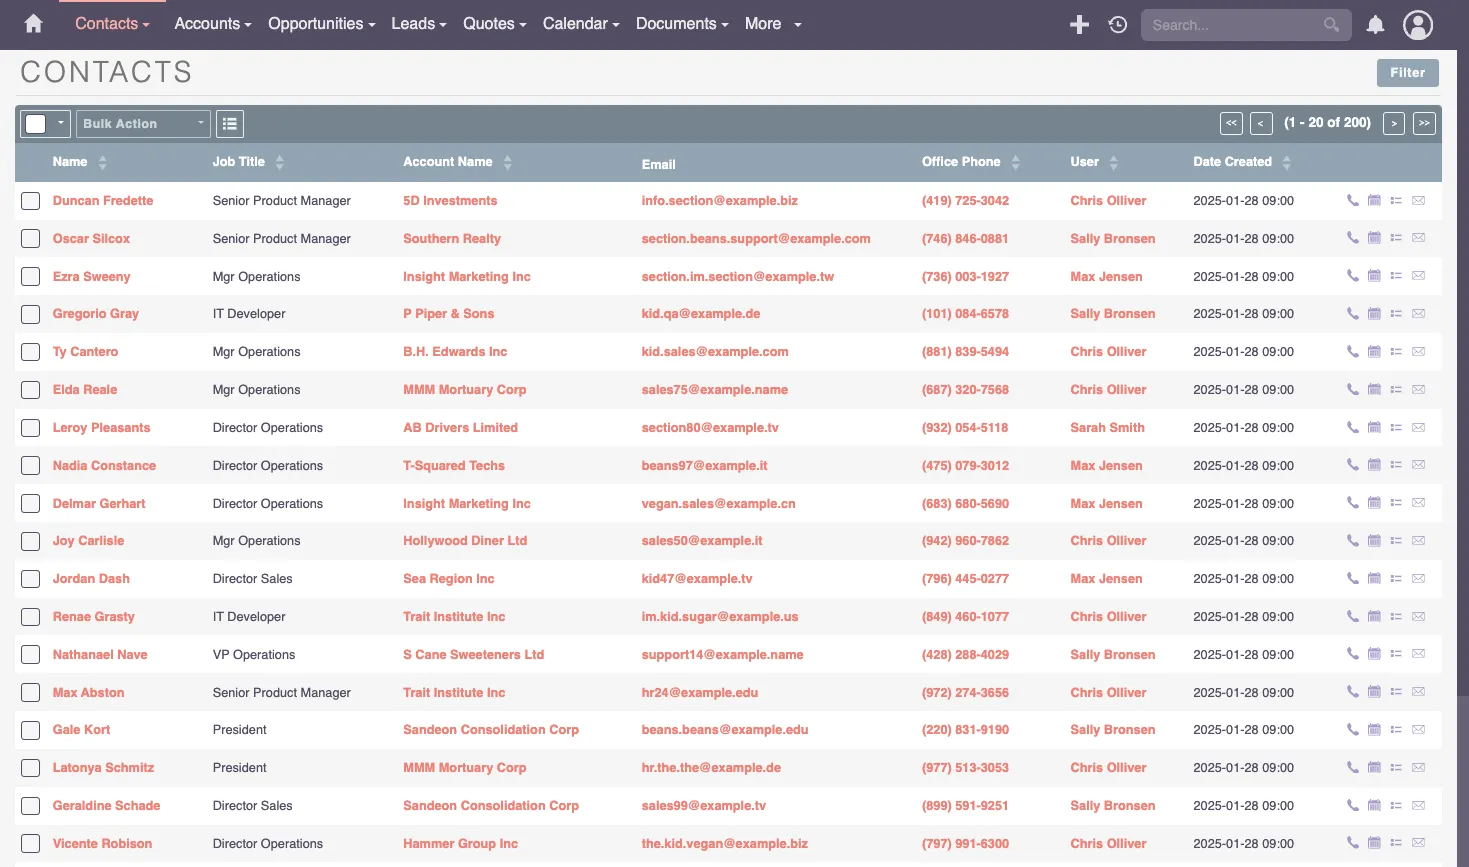Click the home icon in navigation bar

click(33, 24)
